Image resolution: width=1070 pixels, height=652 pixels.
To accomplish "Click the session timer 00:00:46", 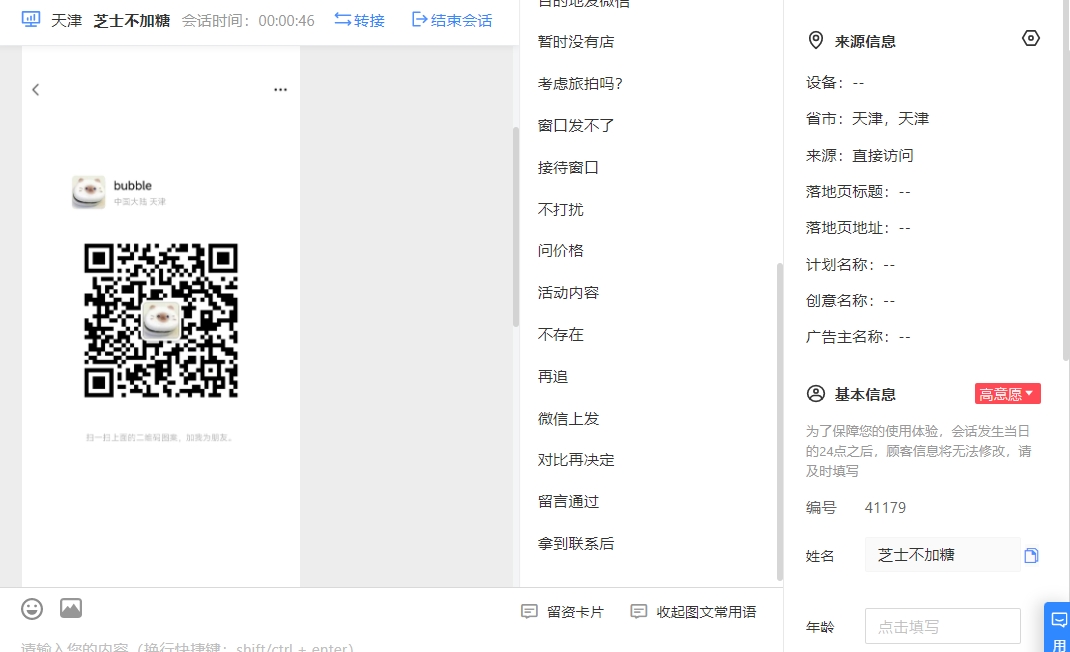I will point(287,20).
